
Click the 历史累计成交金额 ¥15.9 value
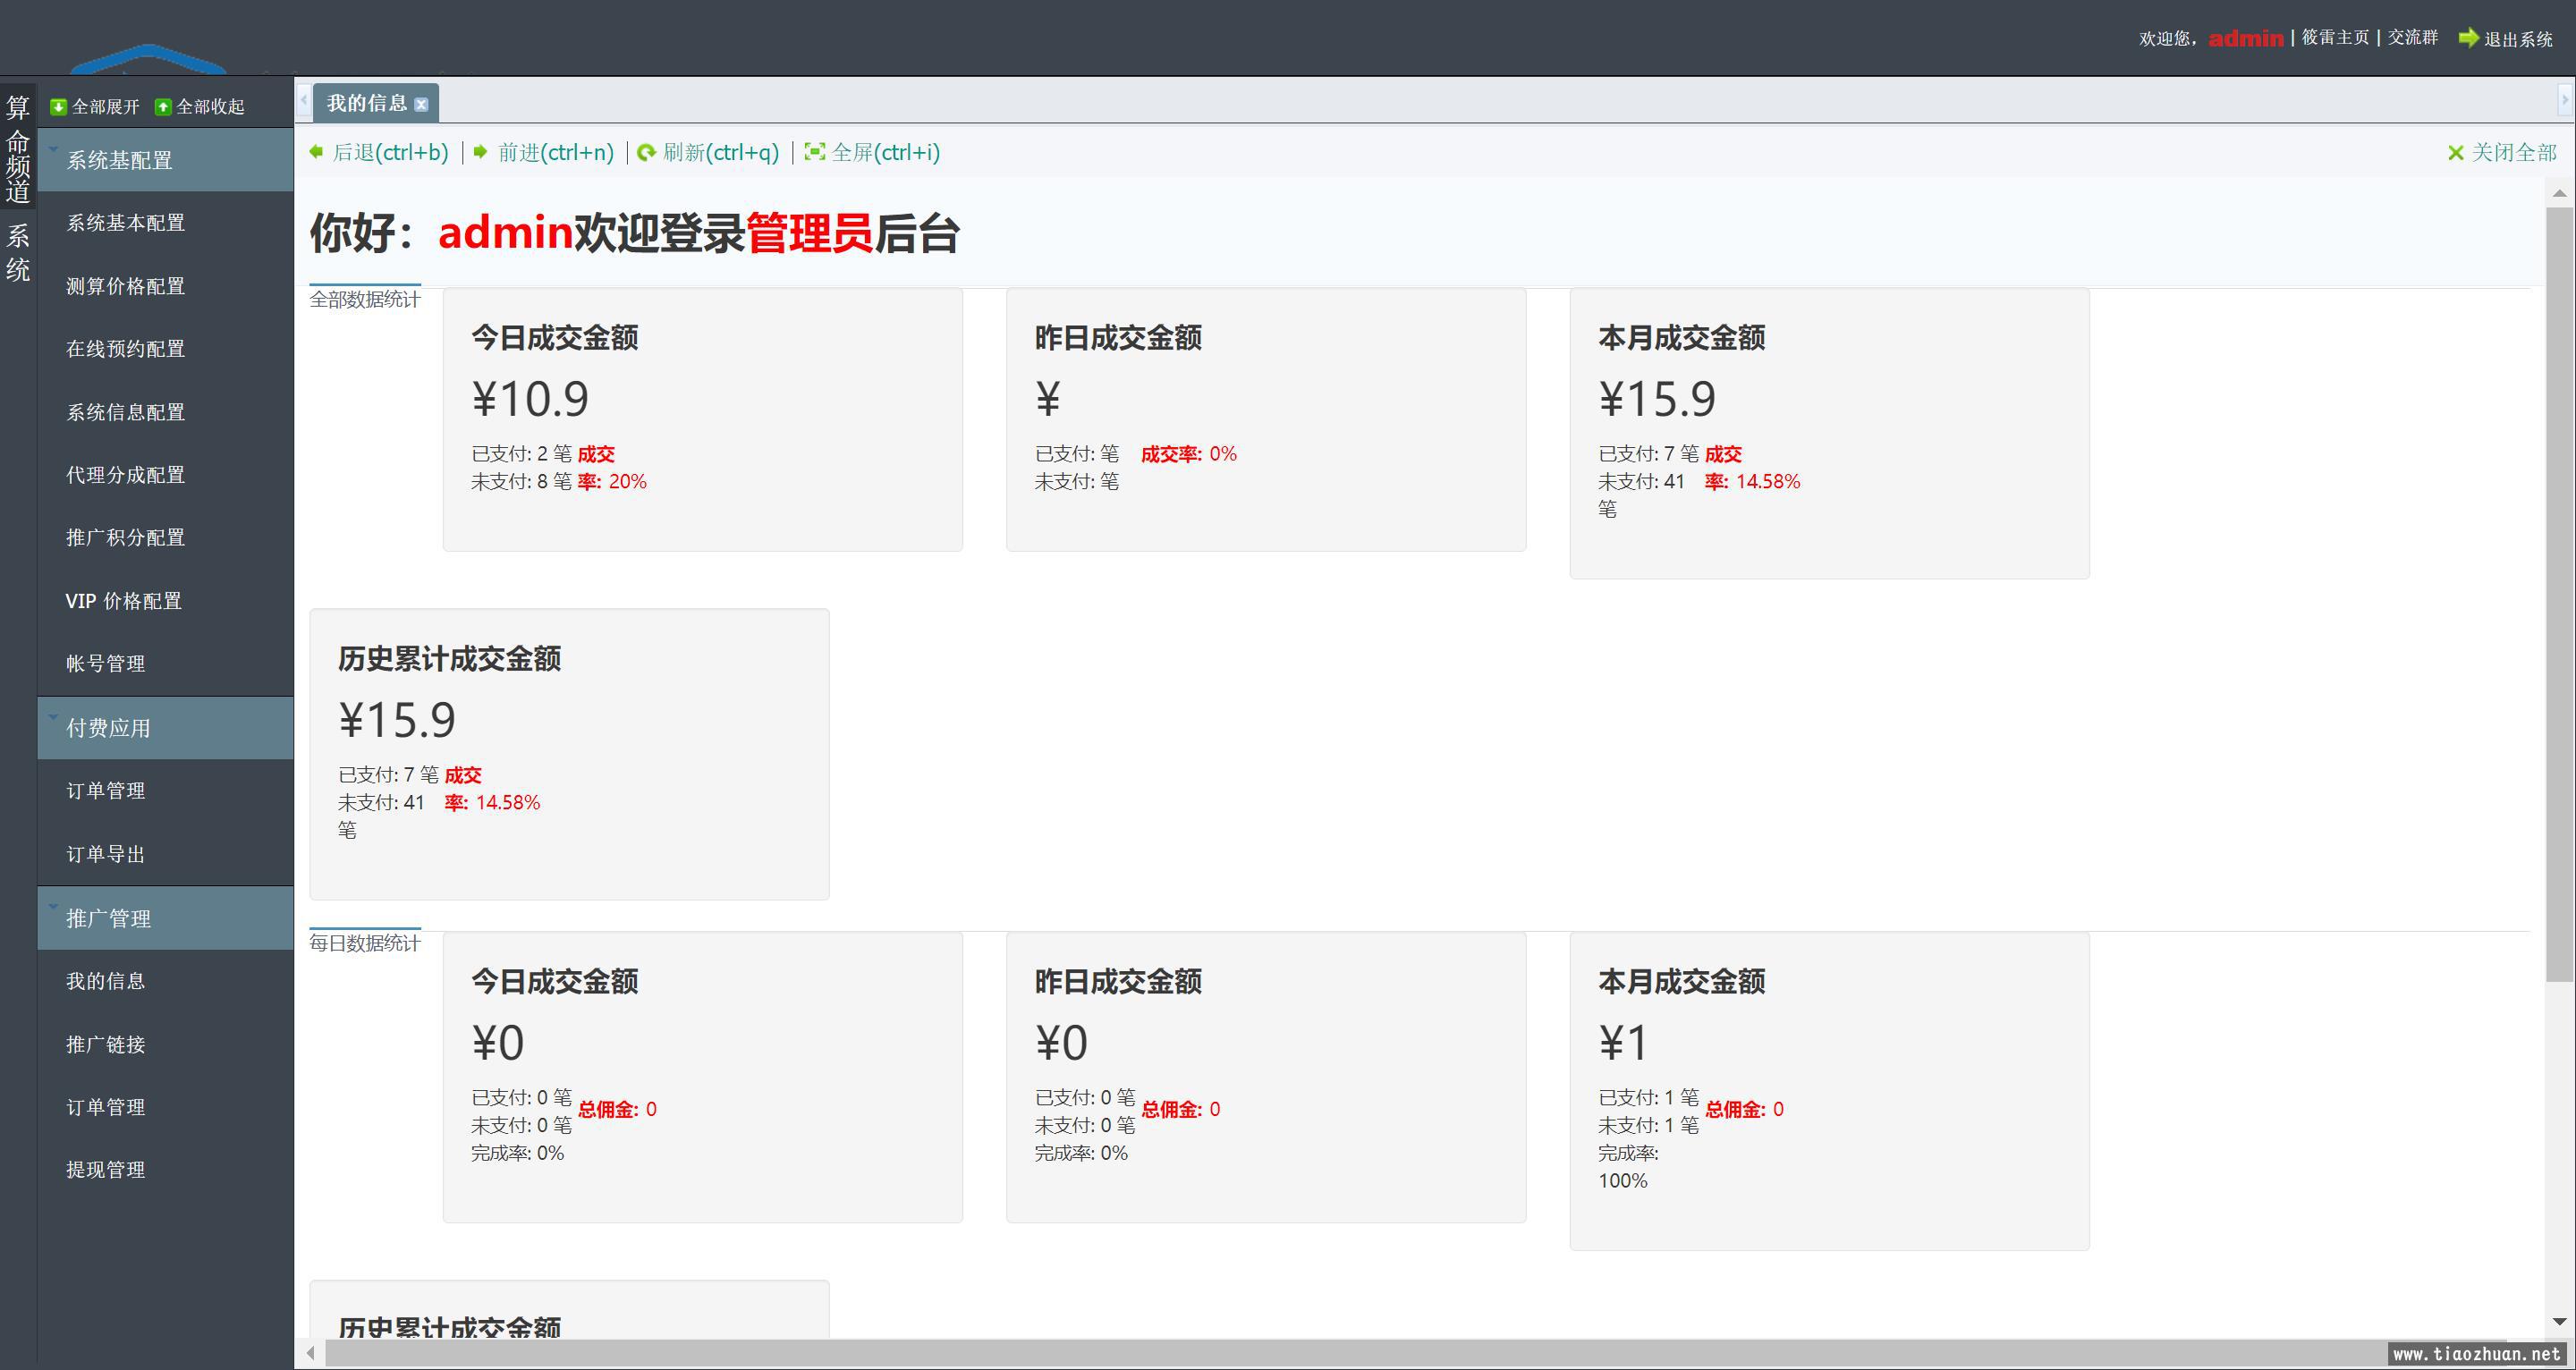click(397, 720)
